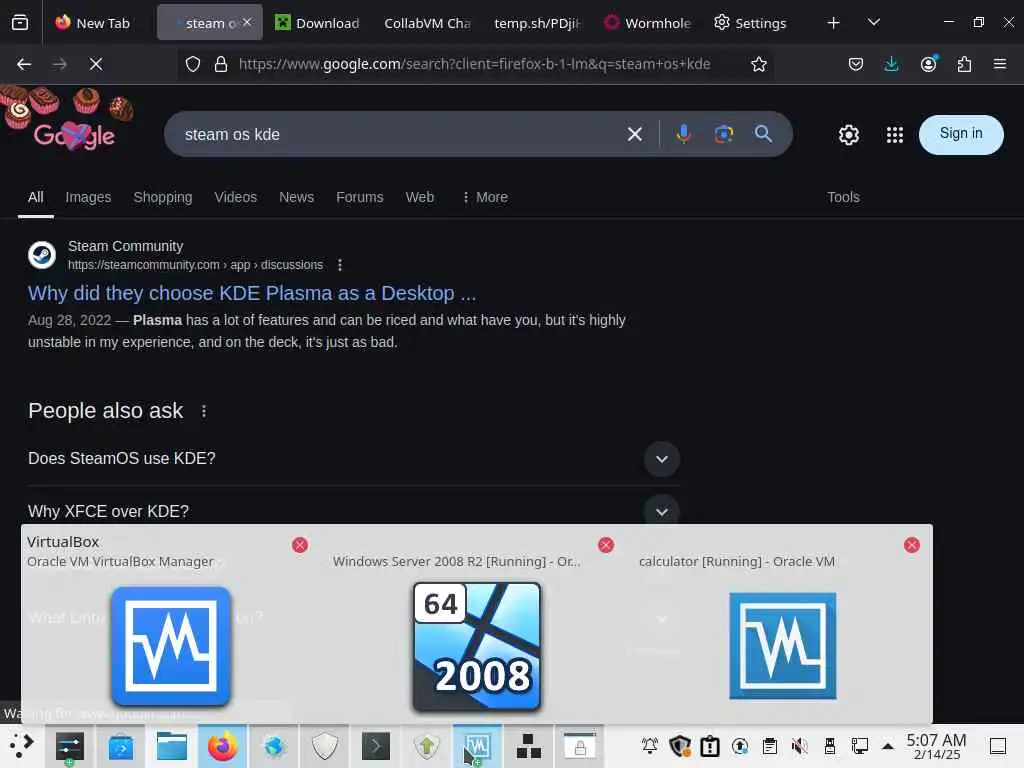Switch to the Settings browser tab
This screenshot has height=768, width=1024.
pos(750,23)
